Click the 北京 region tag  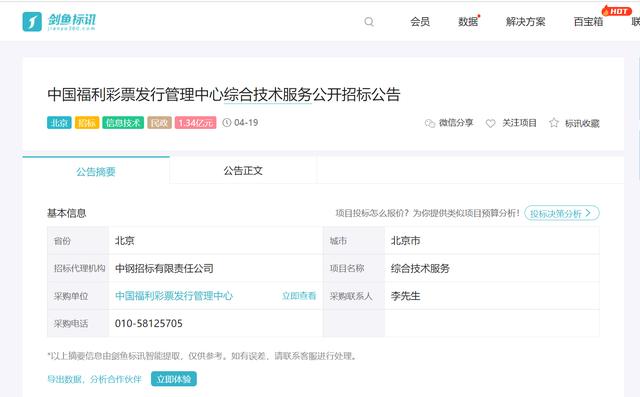59,123
